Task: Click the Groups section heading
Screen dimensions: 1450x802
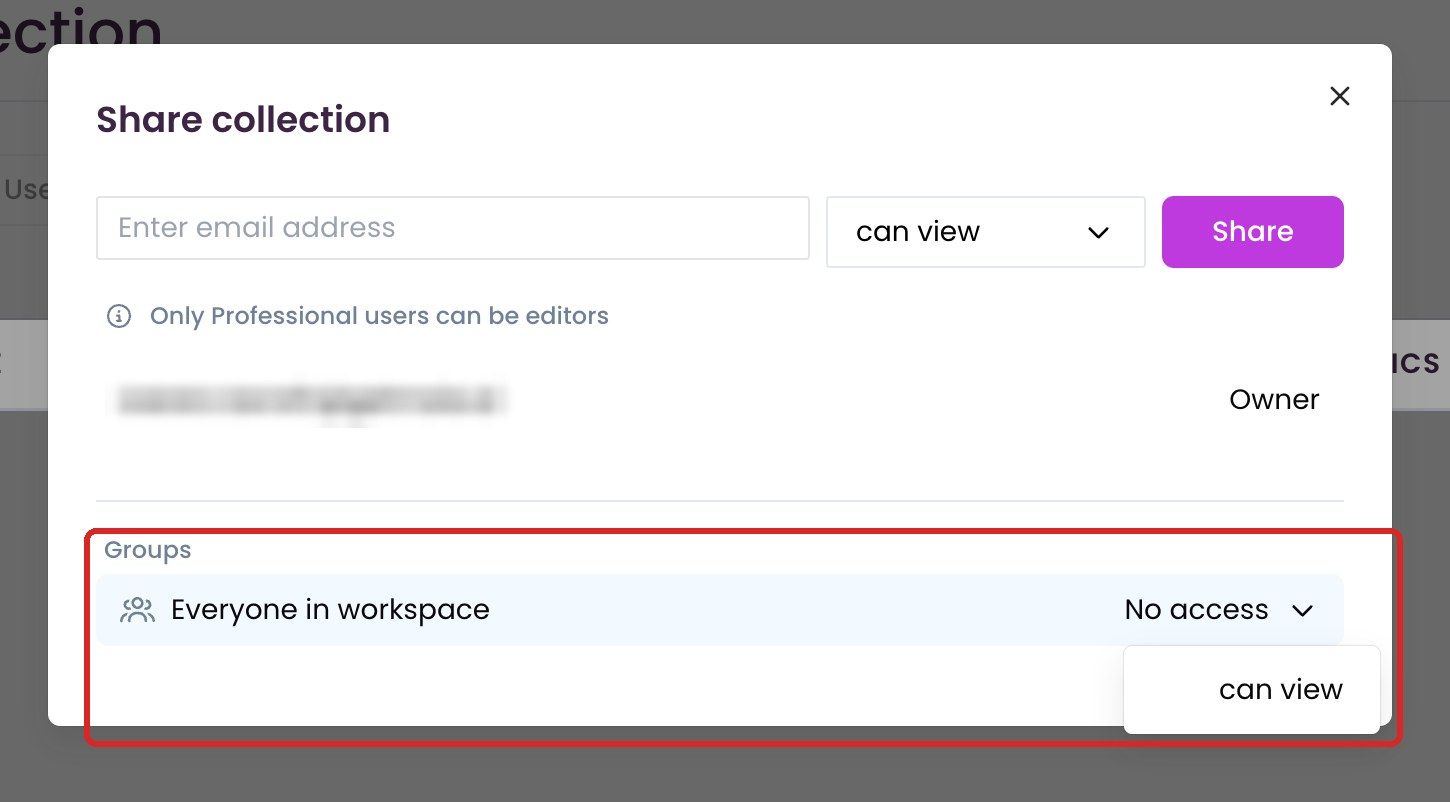Action: click(x=147, y=550)
